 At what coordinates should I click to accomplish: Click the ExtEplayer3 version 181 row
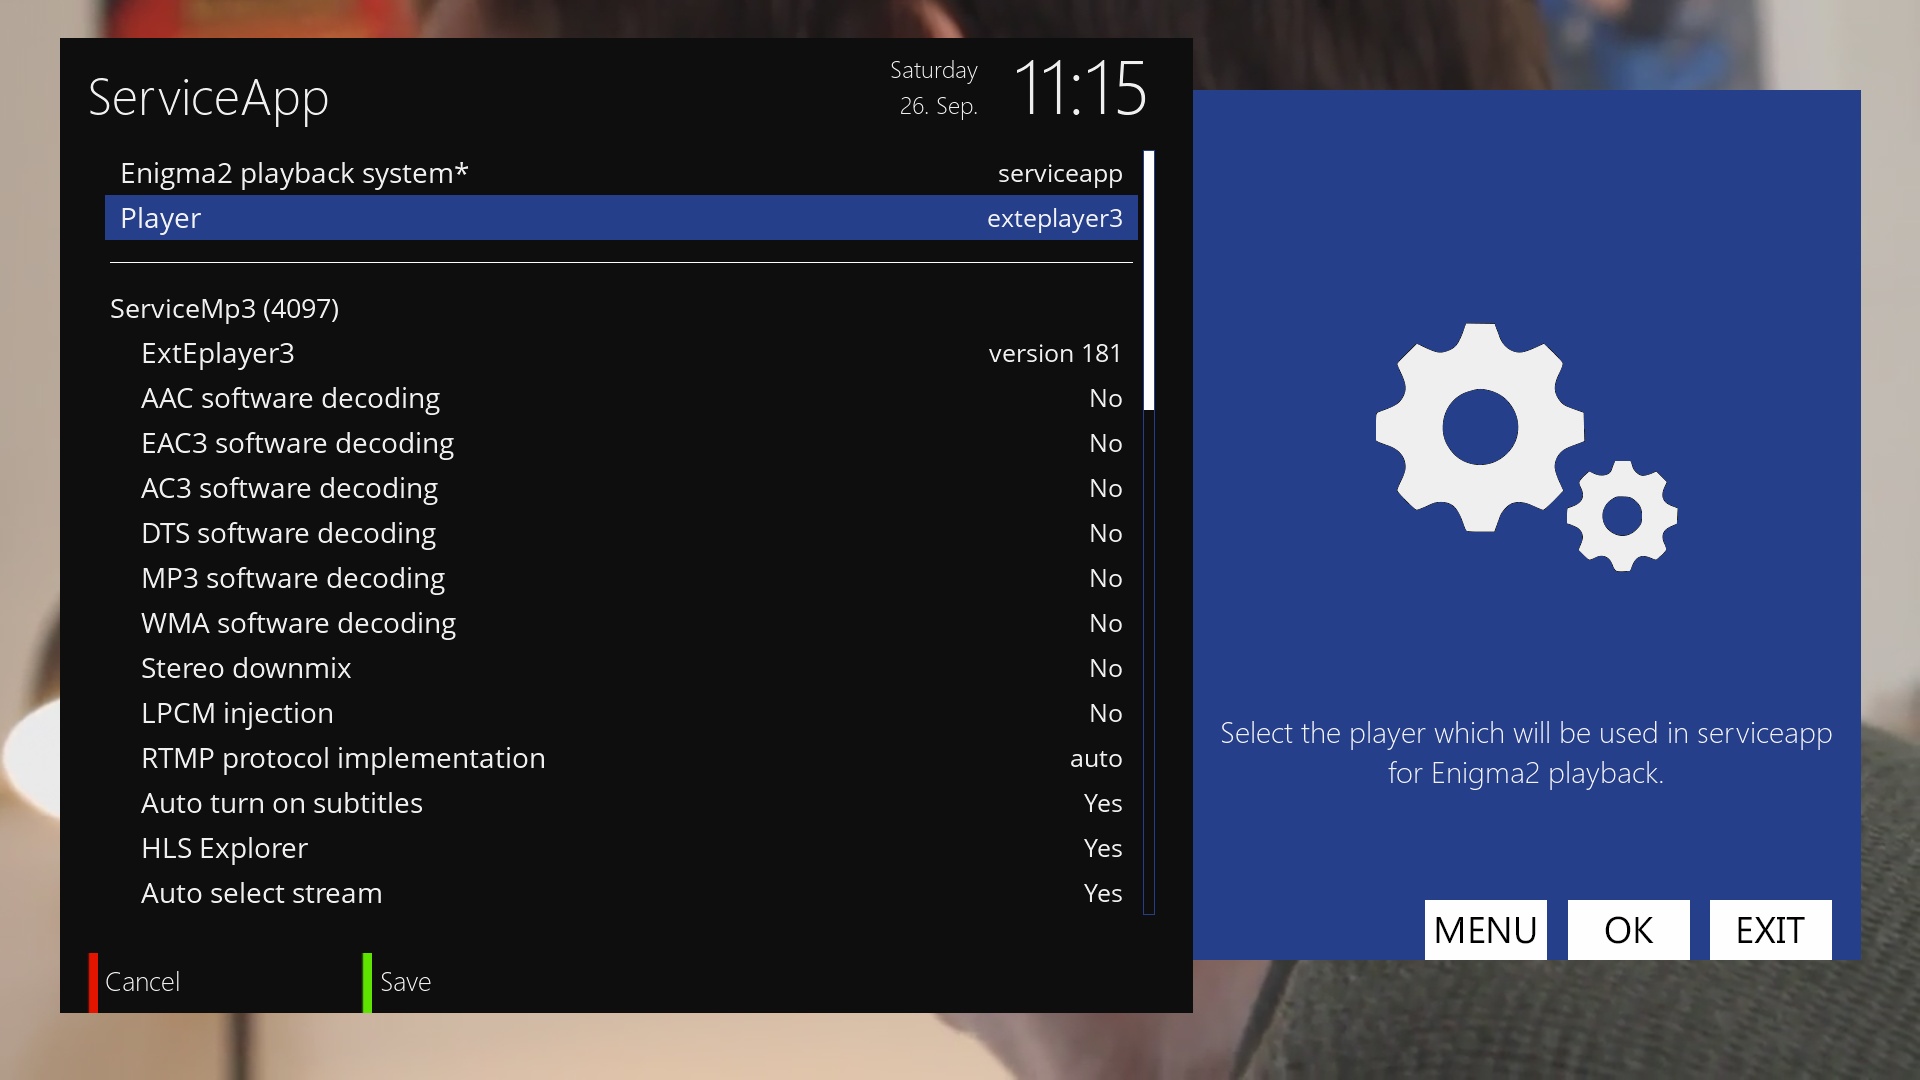click(x=621, y=353)
